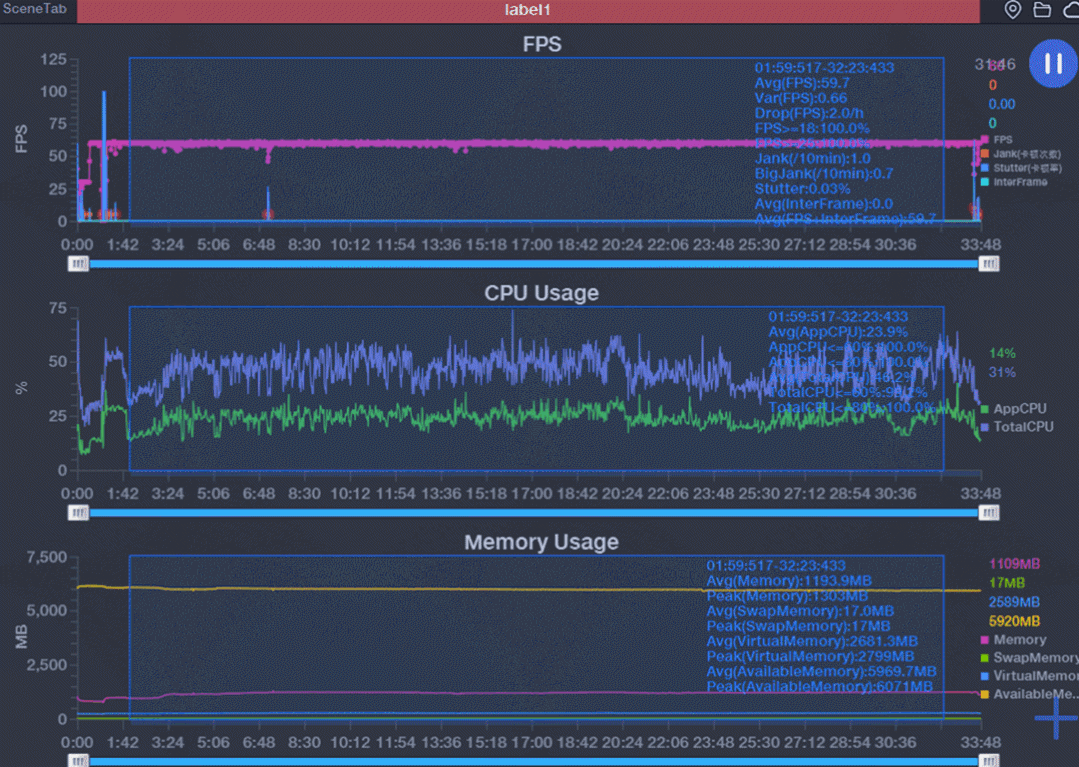Click the location pin icon
This screenshot has width=1079, height=767.
[1012, 10]
